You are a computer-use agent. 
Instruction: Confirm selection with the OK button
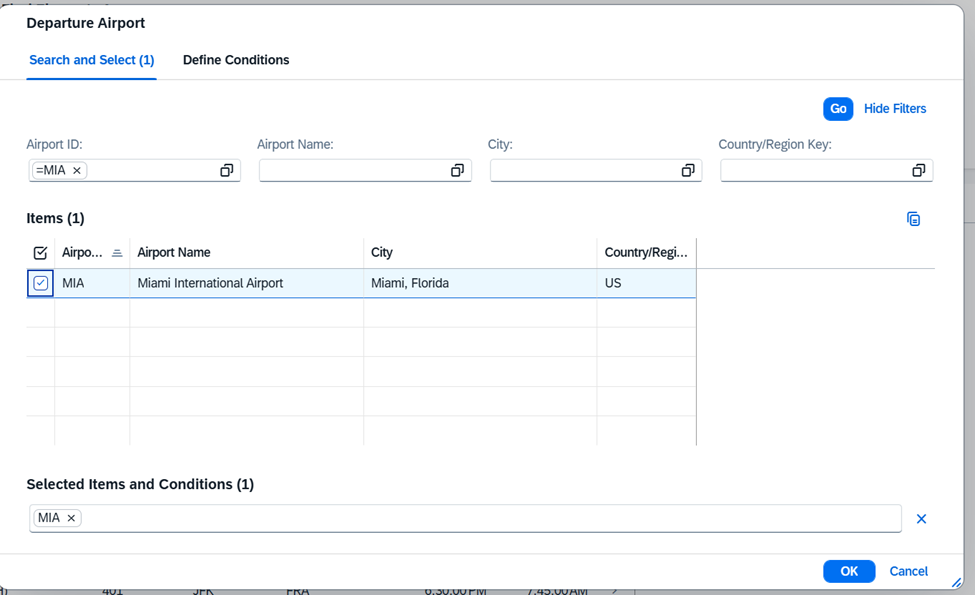(x=849, y=571)
